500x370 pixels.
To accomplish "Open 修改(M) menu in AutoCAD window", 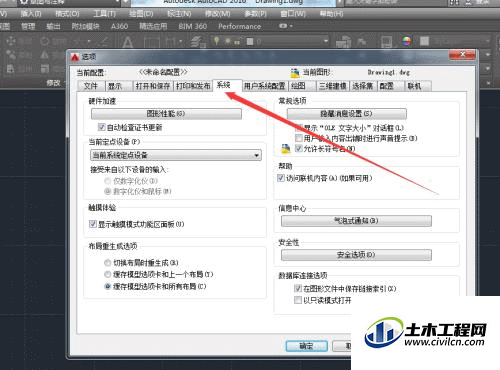I will [218, 14].
